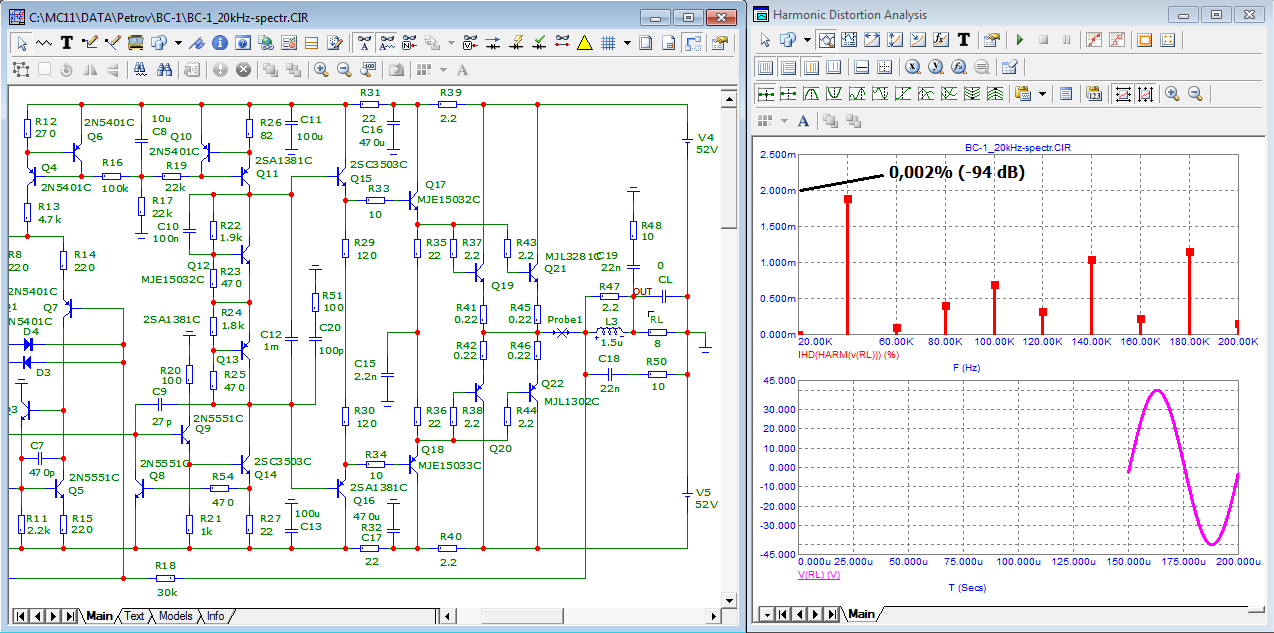Screen dimensions: 1274x633
Task: Click the yellow warning triangle toolbar icon
Action: tap(584, 43)
